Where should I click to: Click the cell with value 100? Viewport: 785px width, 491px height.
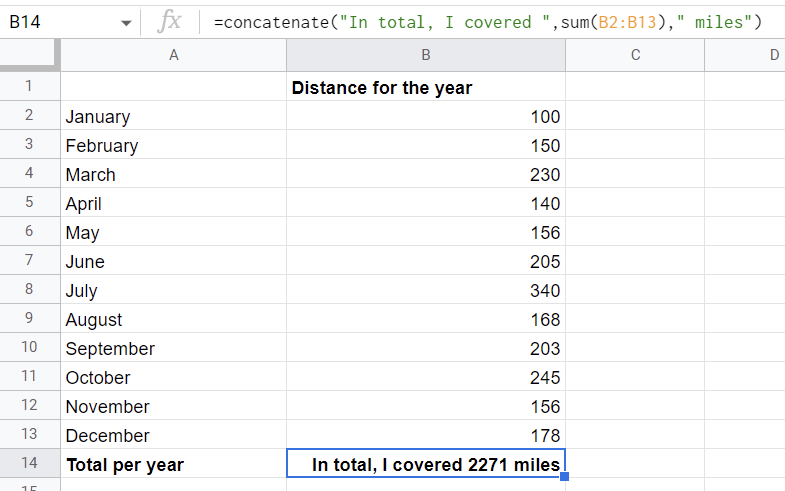tap(426, 116)
